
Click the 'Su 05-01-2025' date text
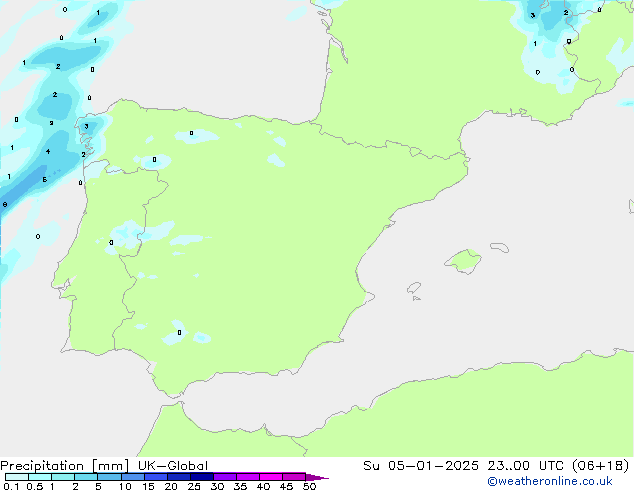tap(421, 466)
